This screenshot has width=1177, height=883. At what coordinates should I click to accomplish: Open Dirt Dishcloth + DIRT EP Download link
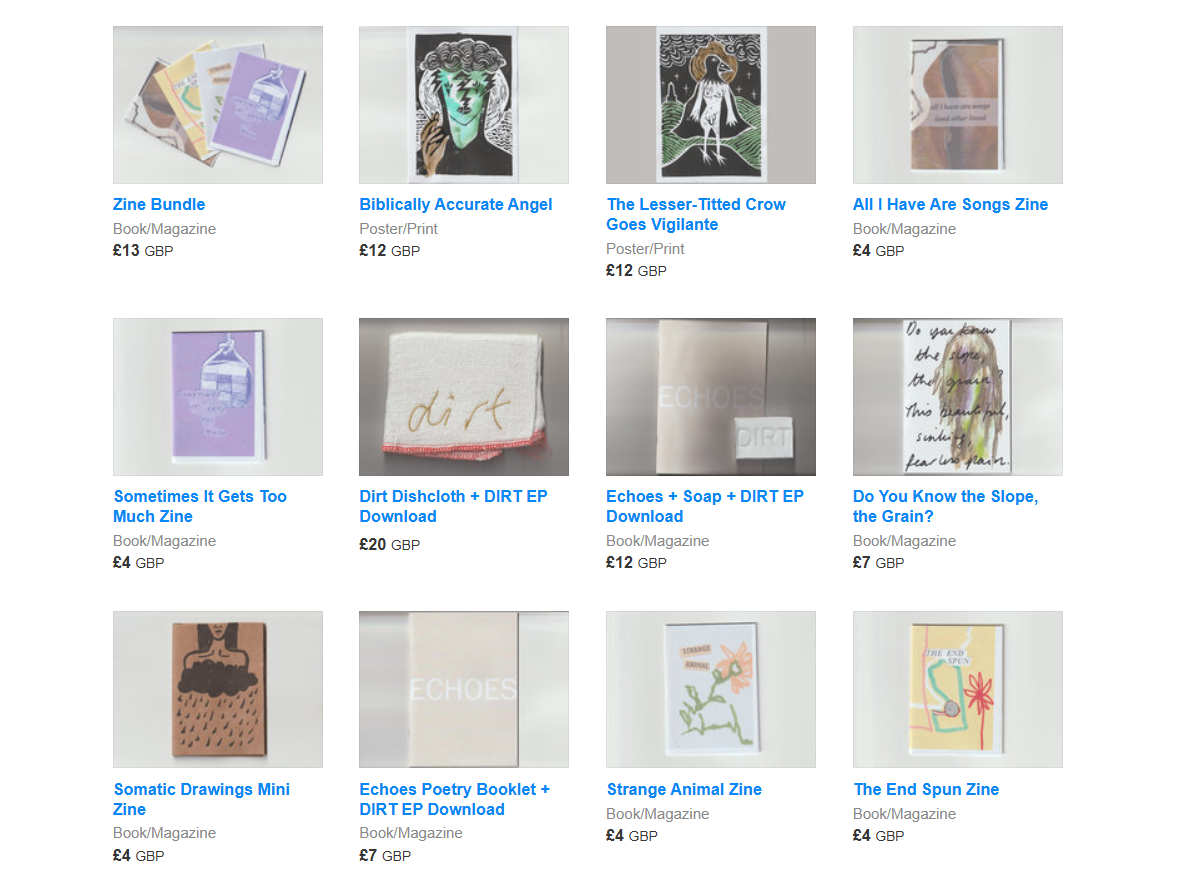453,506
